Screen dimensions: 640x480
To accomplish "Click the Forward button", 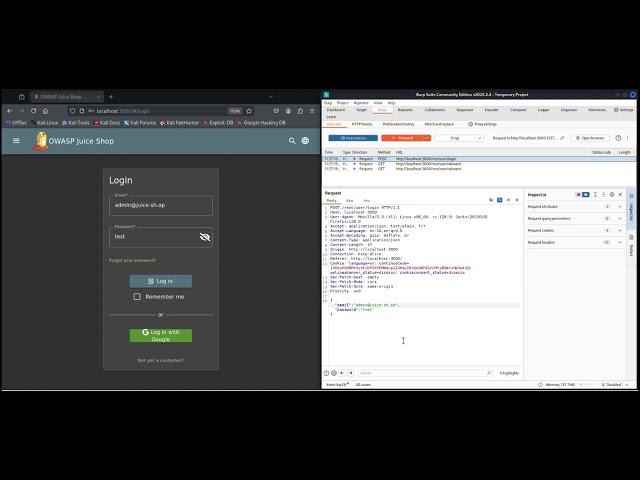I will pyautogui.click(x=402, y=138).
